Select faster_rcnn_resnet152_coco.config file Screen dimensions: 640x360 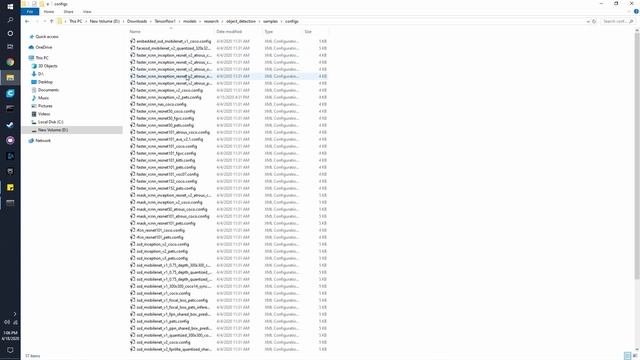point(167,181)
